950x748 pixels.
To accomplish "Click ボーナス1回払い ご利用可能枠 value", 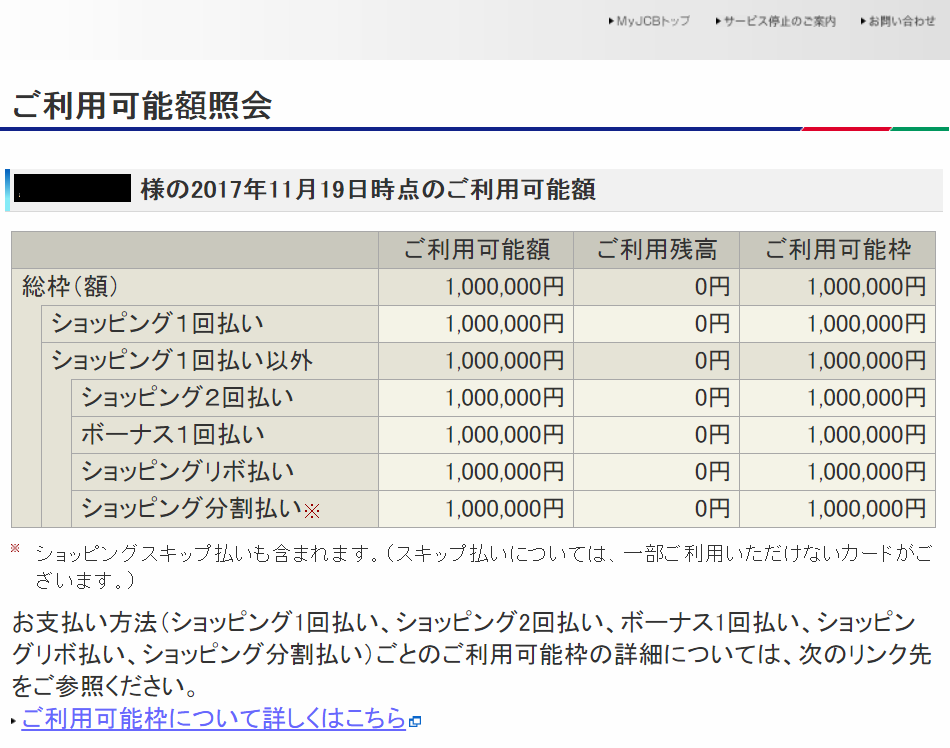I will [x=866, y=434].
